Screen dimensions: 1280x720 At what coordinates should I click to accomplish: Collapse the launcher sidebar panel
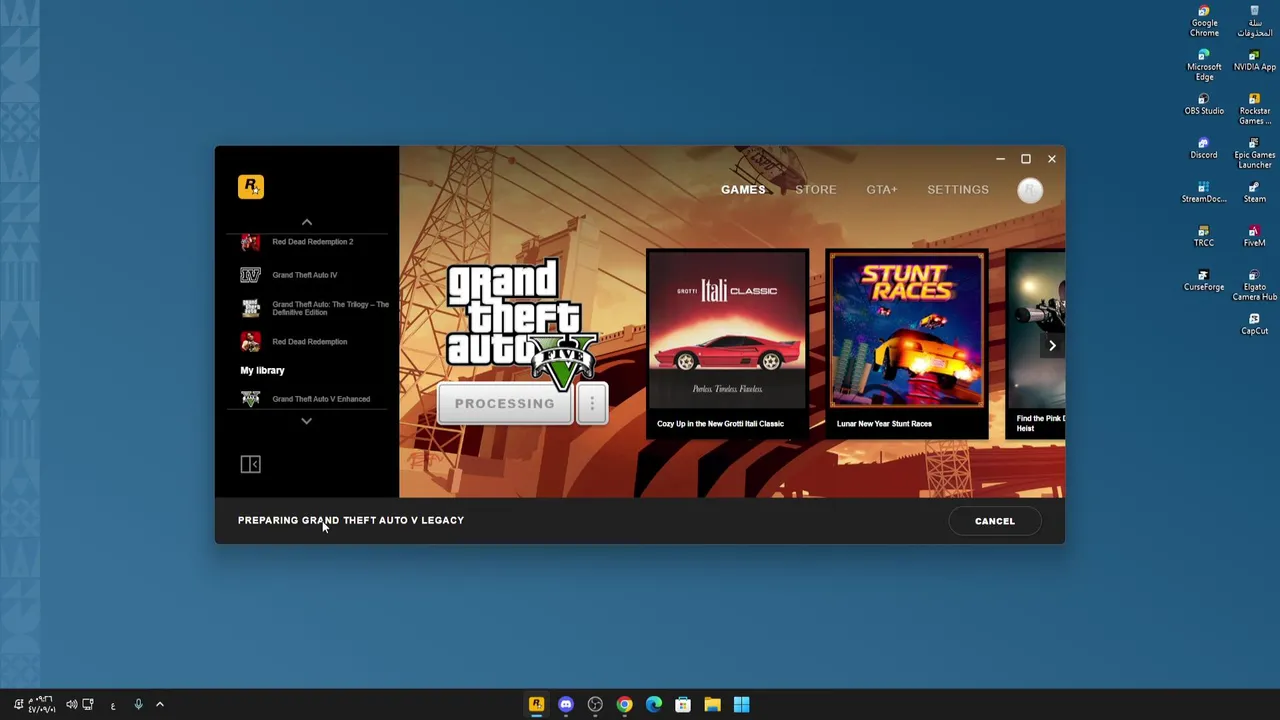250,464
